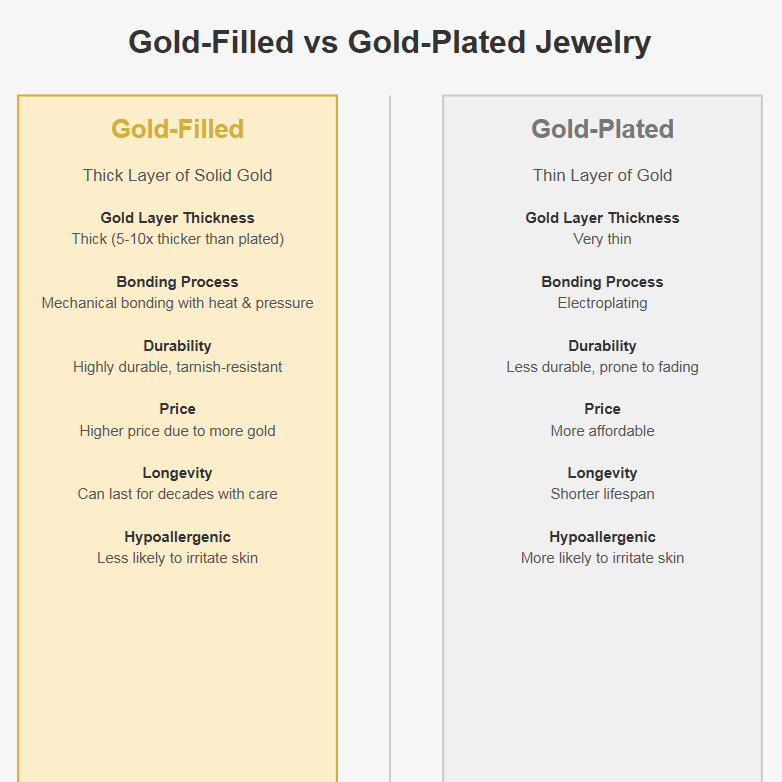Click the Thin Layer of Gold subtitle
This screenshot has height=782, width=782.
pyautogui.click(x=602, y=175)
